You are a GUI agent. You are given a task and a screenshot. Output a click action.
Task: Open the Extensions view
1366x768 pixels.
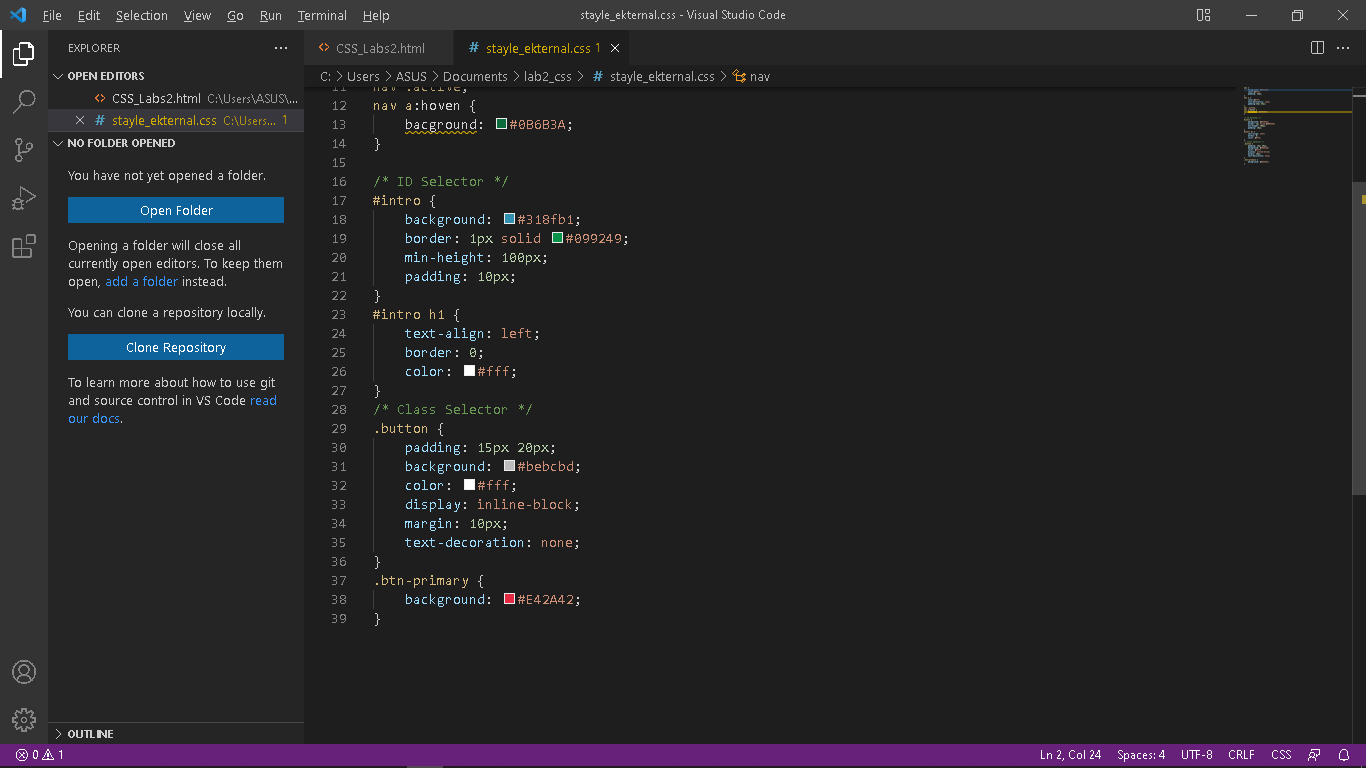pyautogui.click(x=24, y=246)
